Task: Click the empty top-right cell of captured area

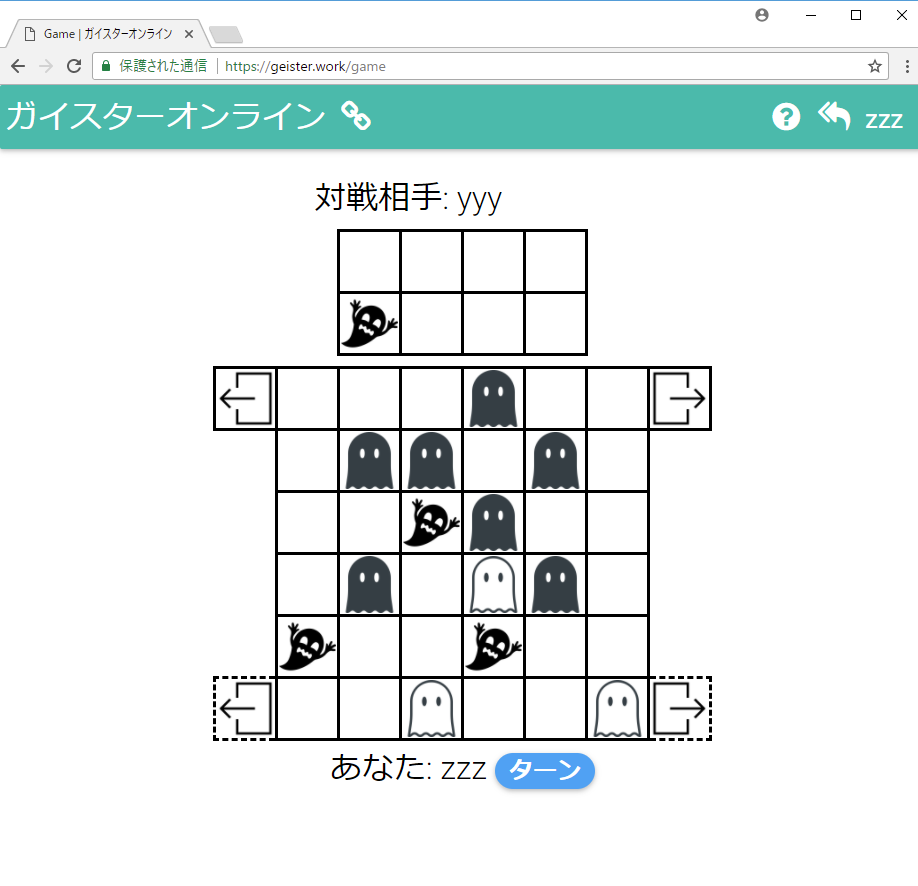Action: pos(556,261)
